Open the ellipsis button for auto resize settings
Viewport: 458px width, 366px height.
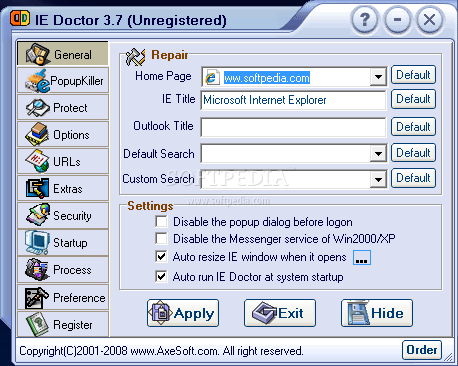coord(362,258)
